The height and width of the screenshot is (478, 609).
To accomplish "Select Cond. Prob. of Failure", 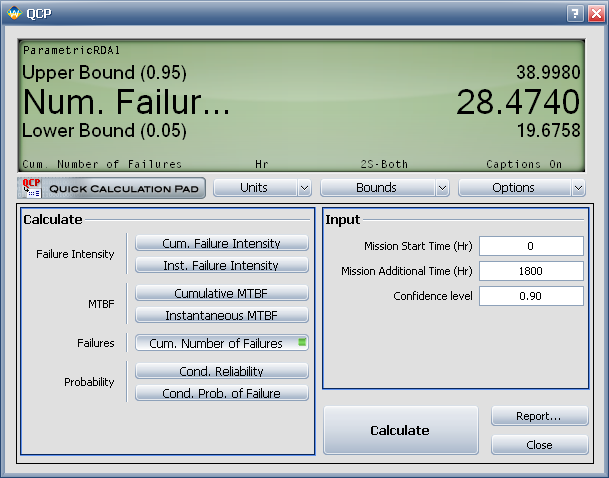I will click(x=221, y=393).
